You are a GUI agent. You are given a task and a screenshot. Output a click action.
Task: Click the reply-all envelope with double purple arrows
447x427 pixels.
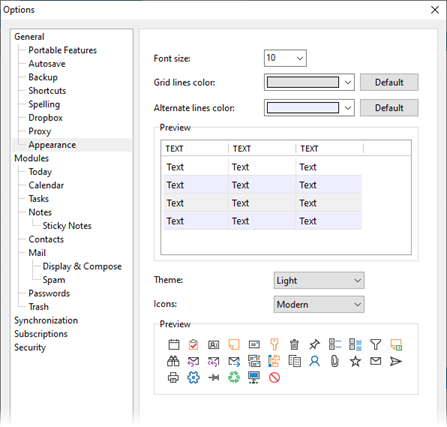pyautogui.click(x=214, y=361)
